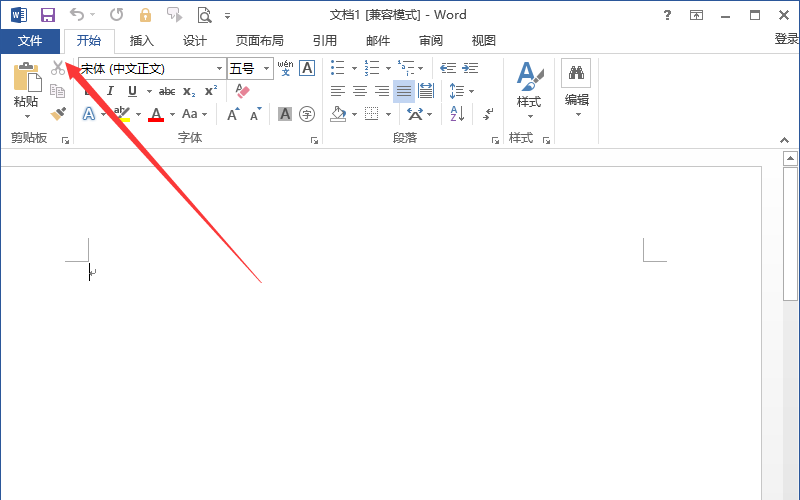Open the font size box 五号
Screen dimensions: 800x500
tap(250, 68)
